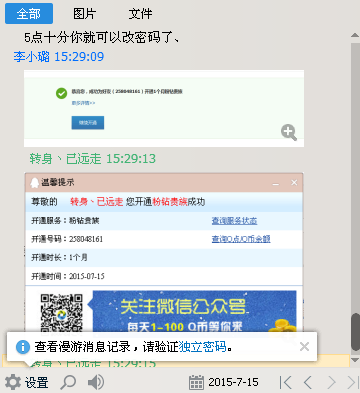Image resolution: width=360 pixels, height=393 pixels.
Task: Click the QR code in the screenshot
Action: tap(62, 313)
